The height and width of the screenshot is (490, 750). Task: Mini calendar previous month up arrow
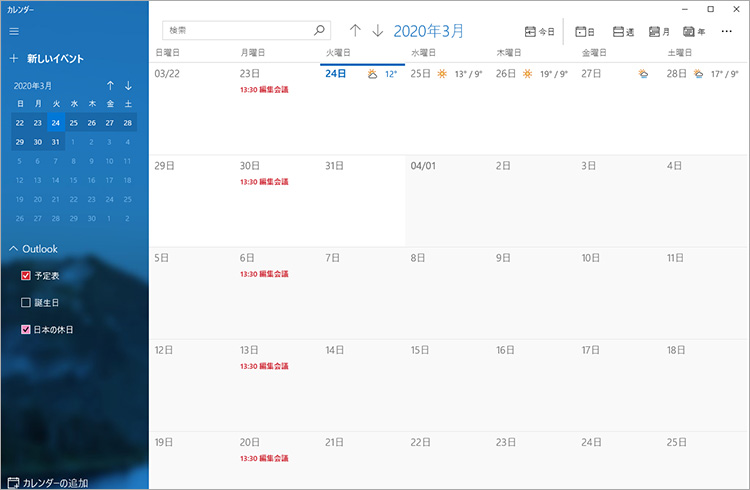coord(110,86)
